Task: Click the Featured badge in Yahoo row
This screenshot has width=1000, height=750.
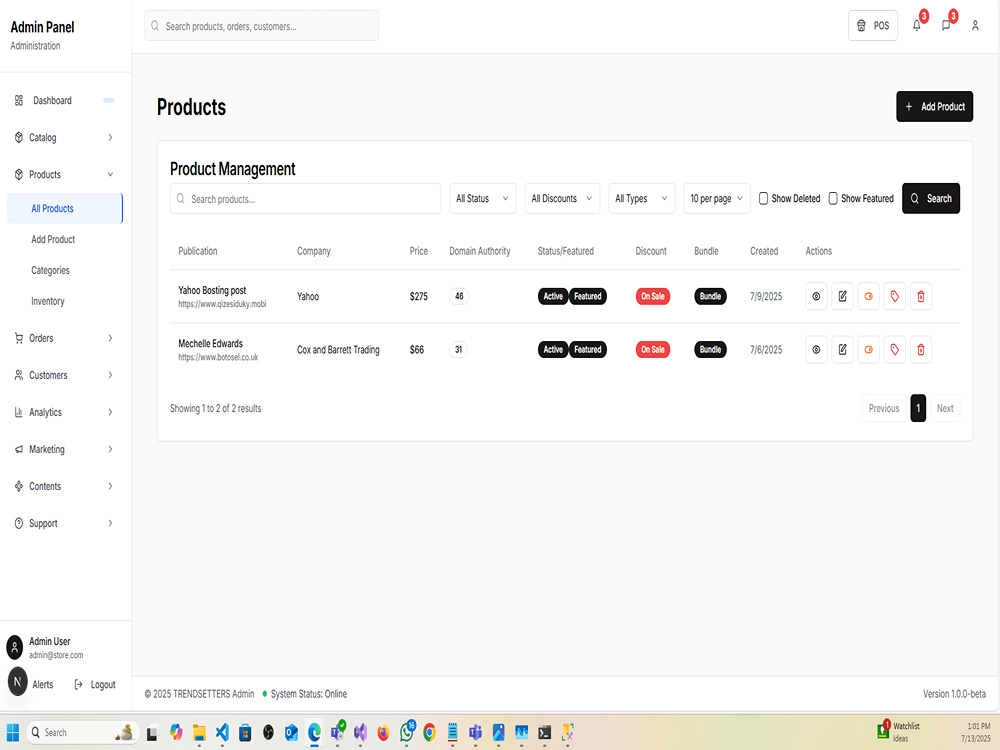Action: click(587, 296)
